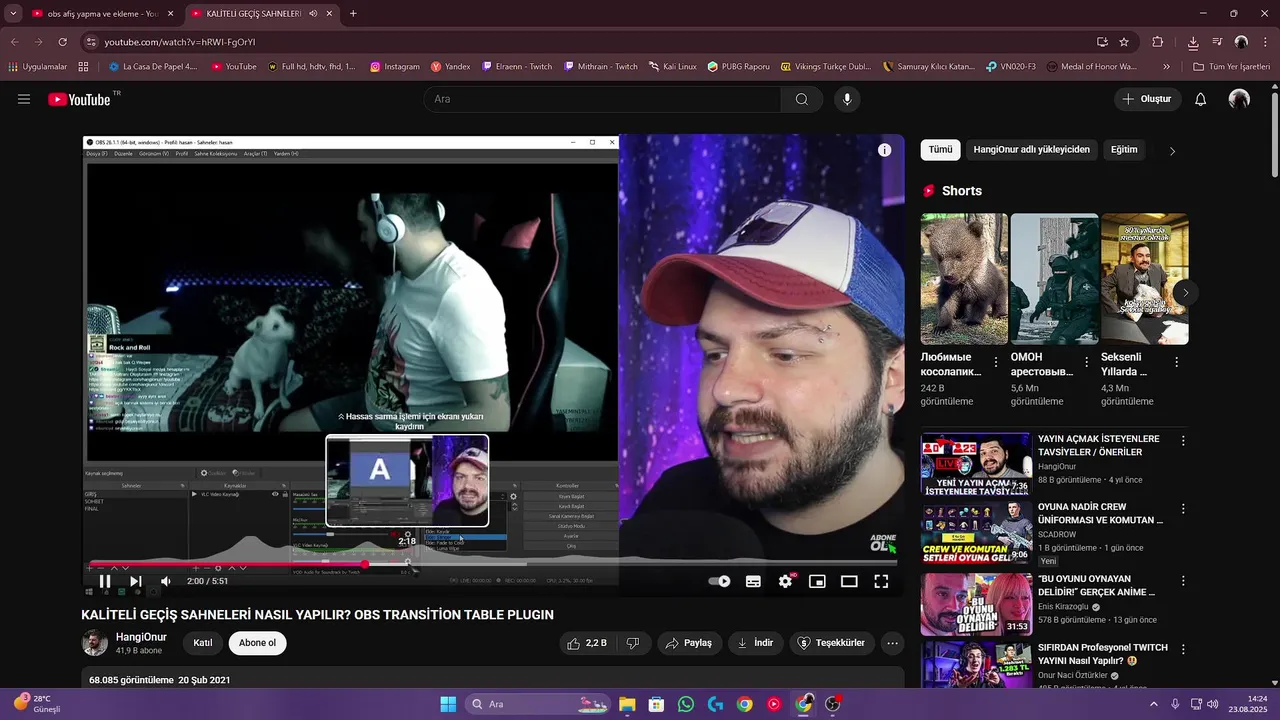Click the video info card icon
Viewport: 1280px width, 720px height.
pyautogui.click(x=884, y=150)
